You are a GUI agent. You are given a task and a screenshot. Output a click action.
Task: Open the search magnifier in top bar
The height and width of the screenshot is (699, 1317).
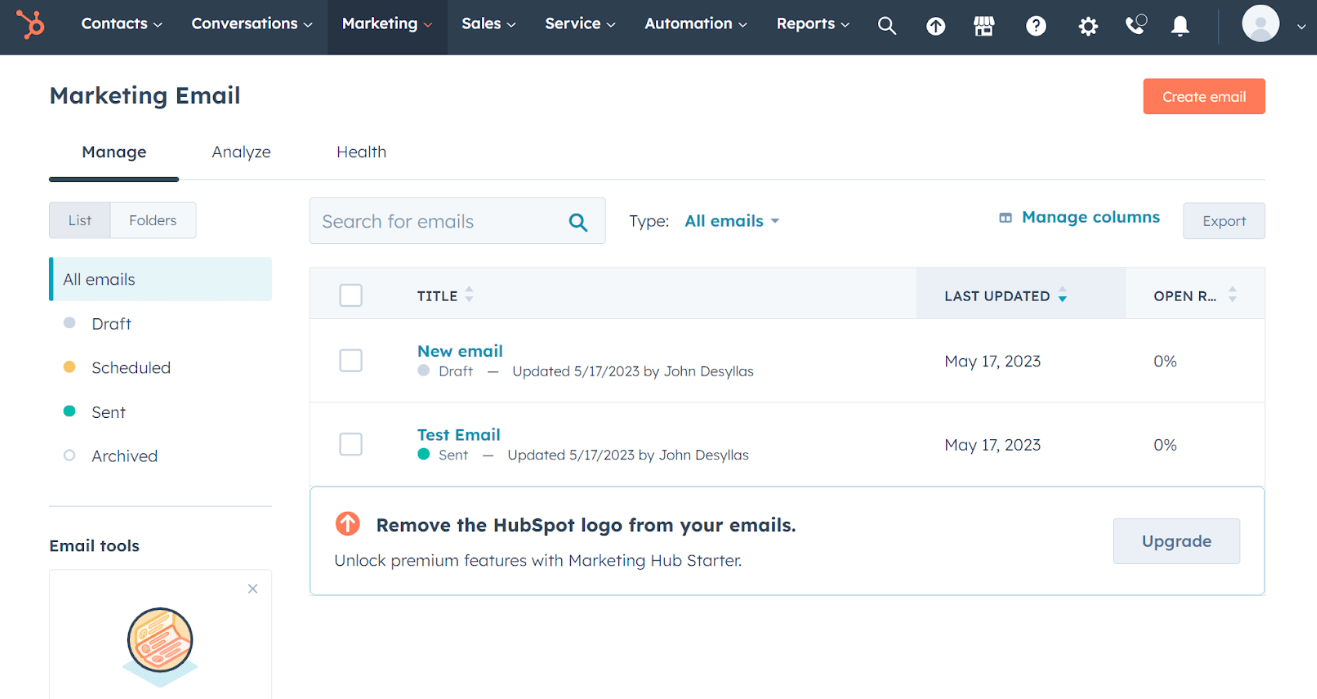(886, 26)
